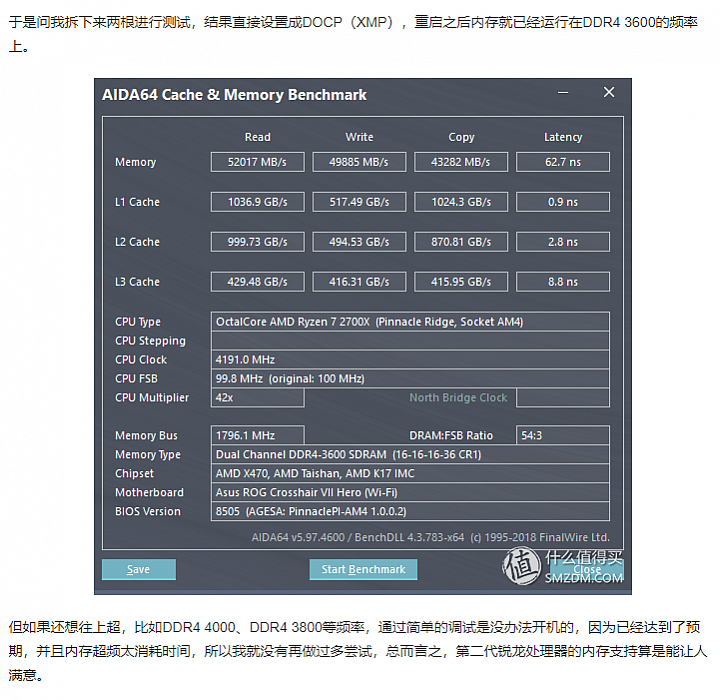Click L3 Cache Write 416.31 GB/s

click(x=359, y=282)
